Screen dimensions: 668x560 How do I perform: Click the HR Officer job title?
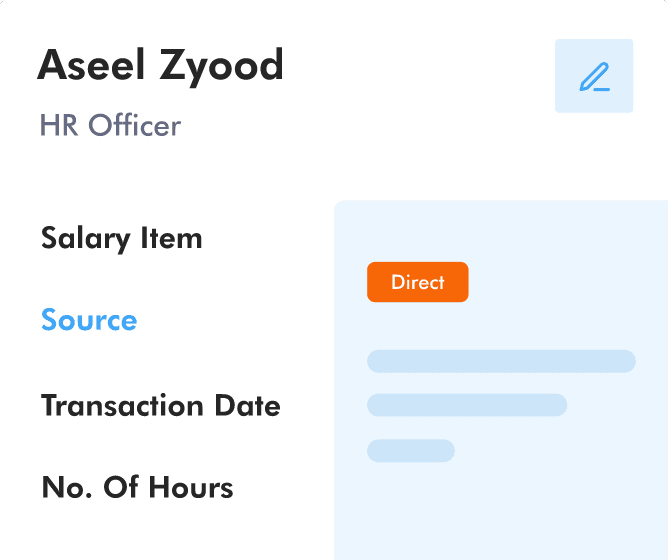(110, 126)
